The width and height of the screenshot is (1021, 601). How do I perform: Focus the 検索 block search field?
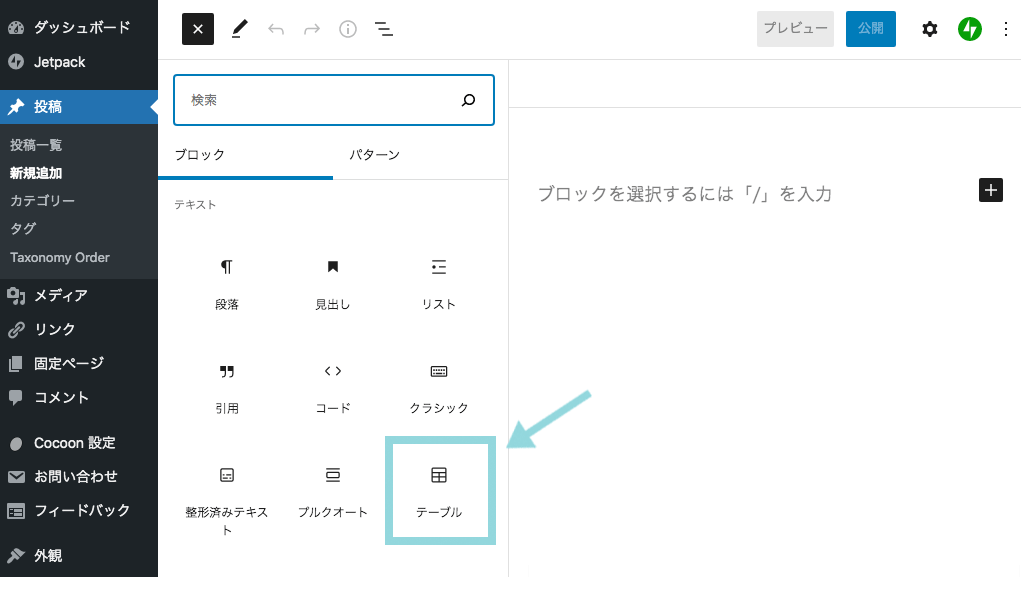333,100
